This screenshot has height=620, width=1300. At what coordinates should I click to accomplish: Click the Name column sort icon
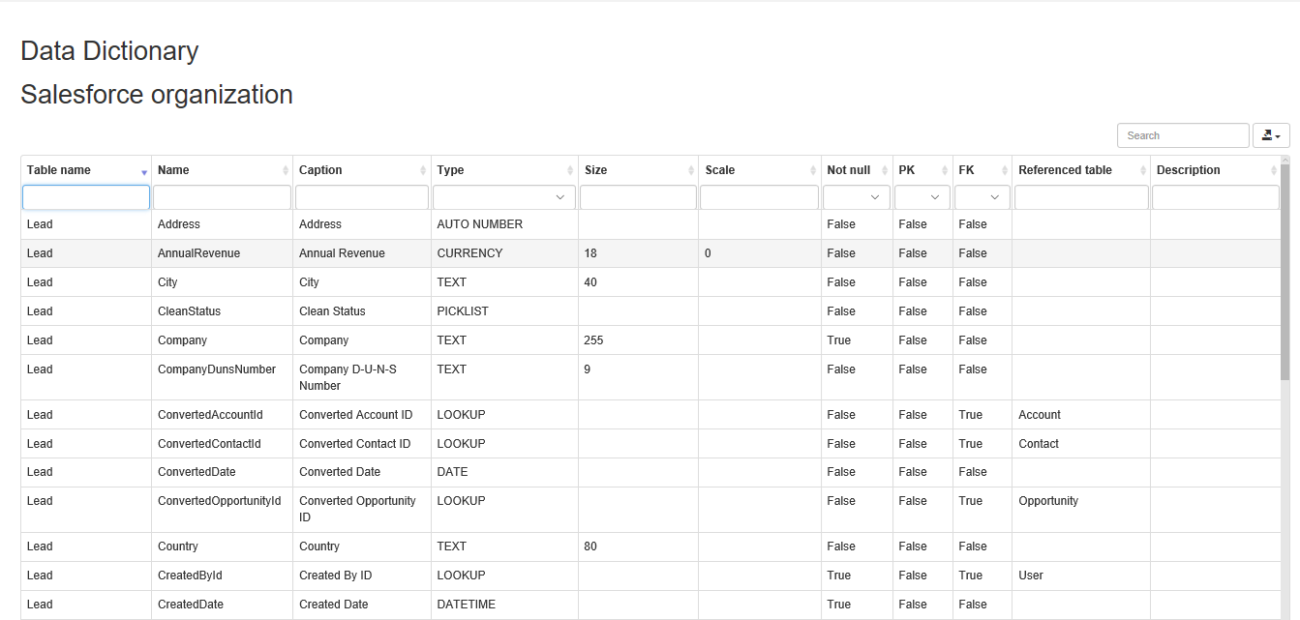point(284,172)
